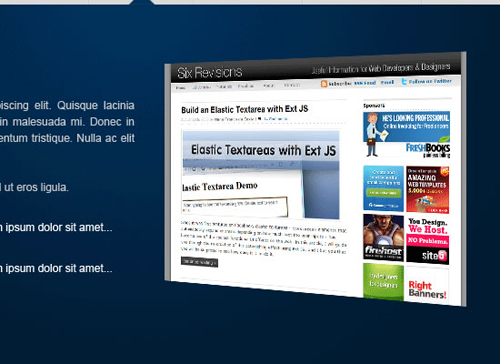Viewport: 500px width, 364px height.
Task: Click the dark read more button under the article
Action: [199, 262]
